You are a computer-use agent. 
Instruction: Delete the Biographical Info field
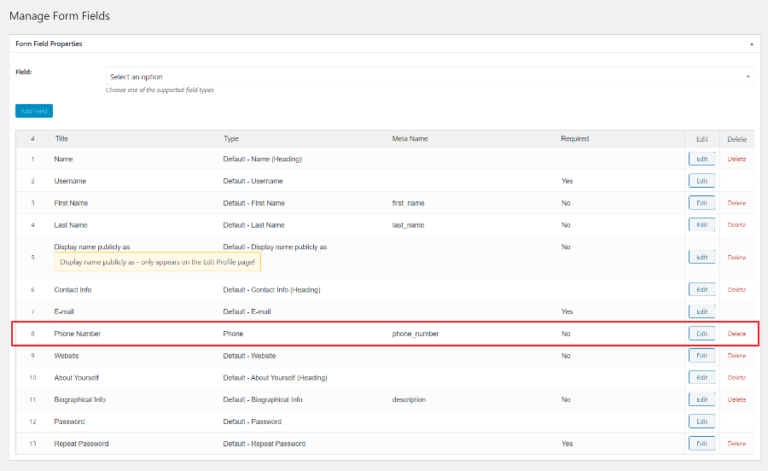736,400
